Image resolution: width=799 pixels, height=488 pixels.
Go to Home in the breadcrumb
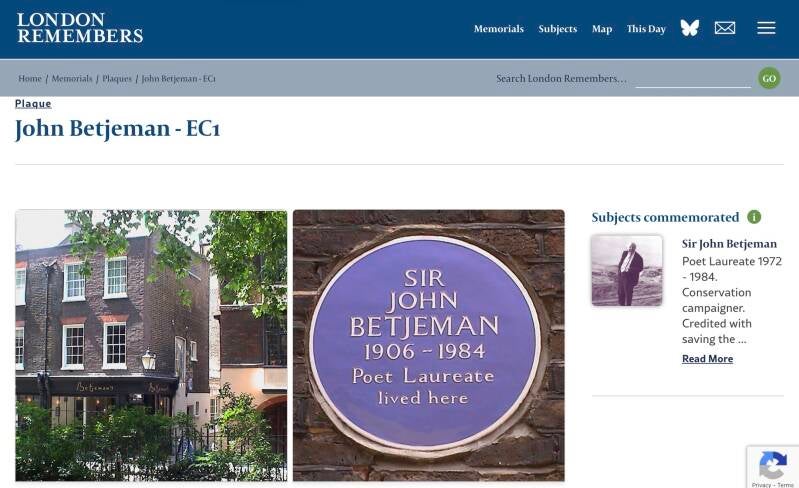(30, 78)
